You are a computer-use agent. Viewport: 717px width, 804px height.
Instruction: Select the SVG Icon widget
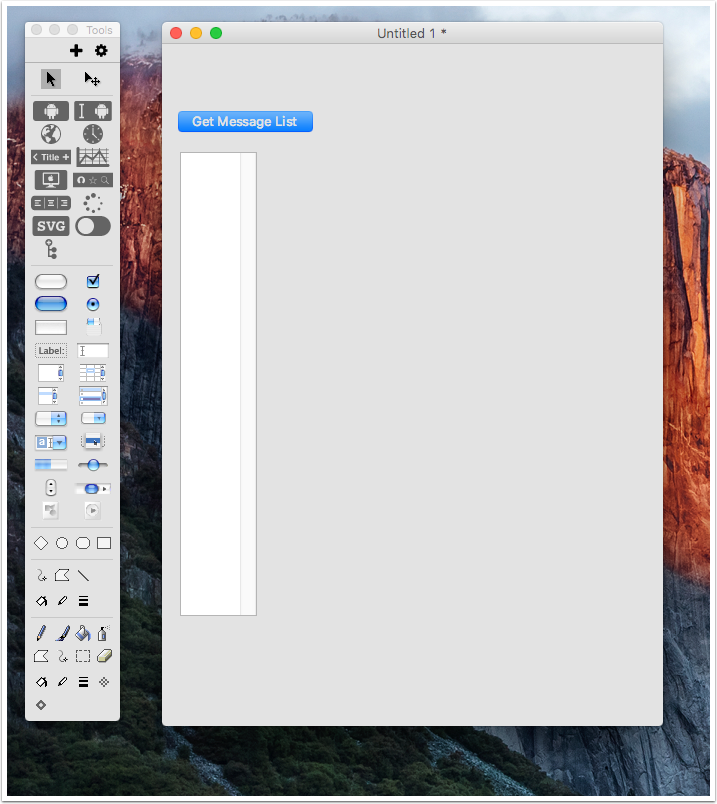51,226
